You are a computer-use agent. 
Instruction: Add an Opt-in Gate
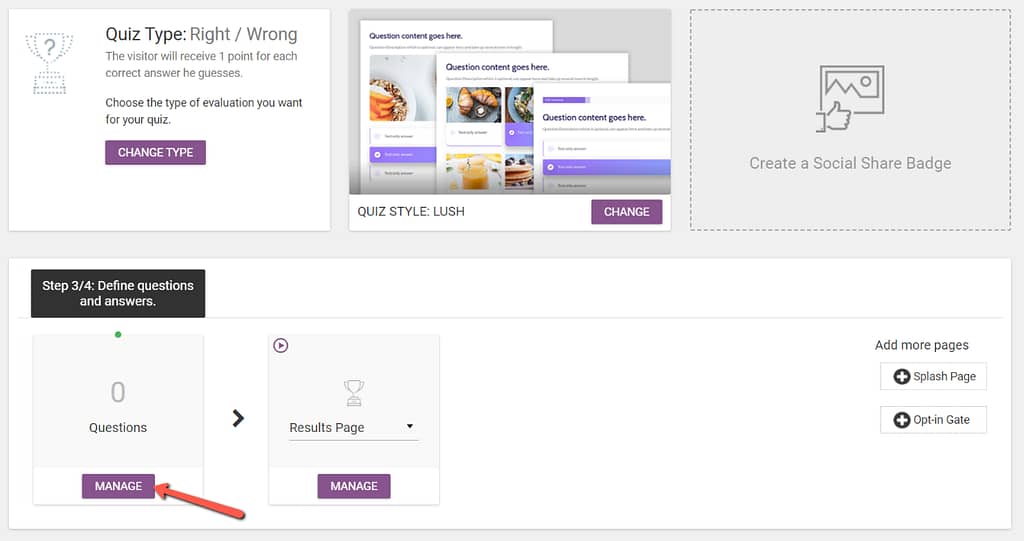pos(933,419)
